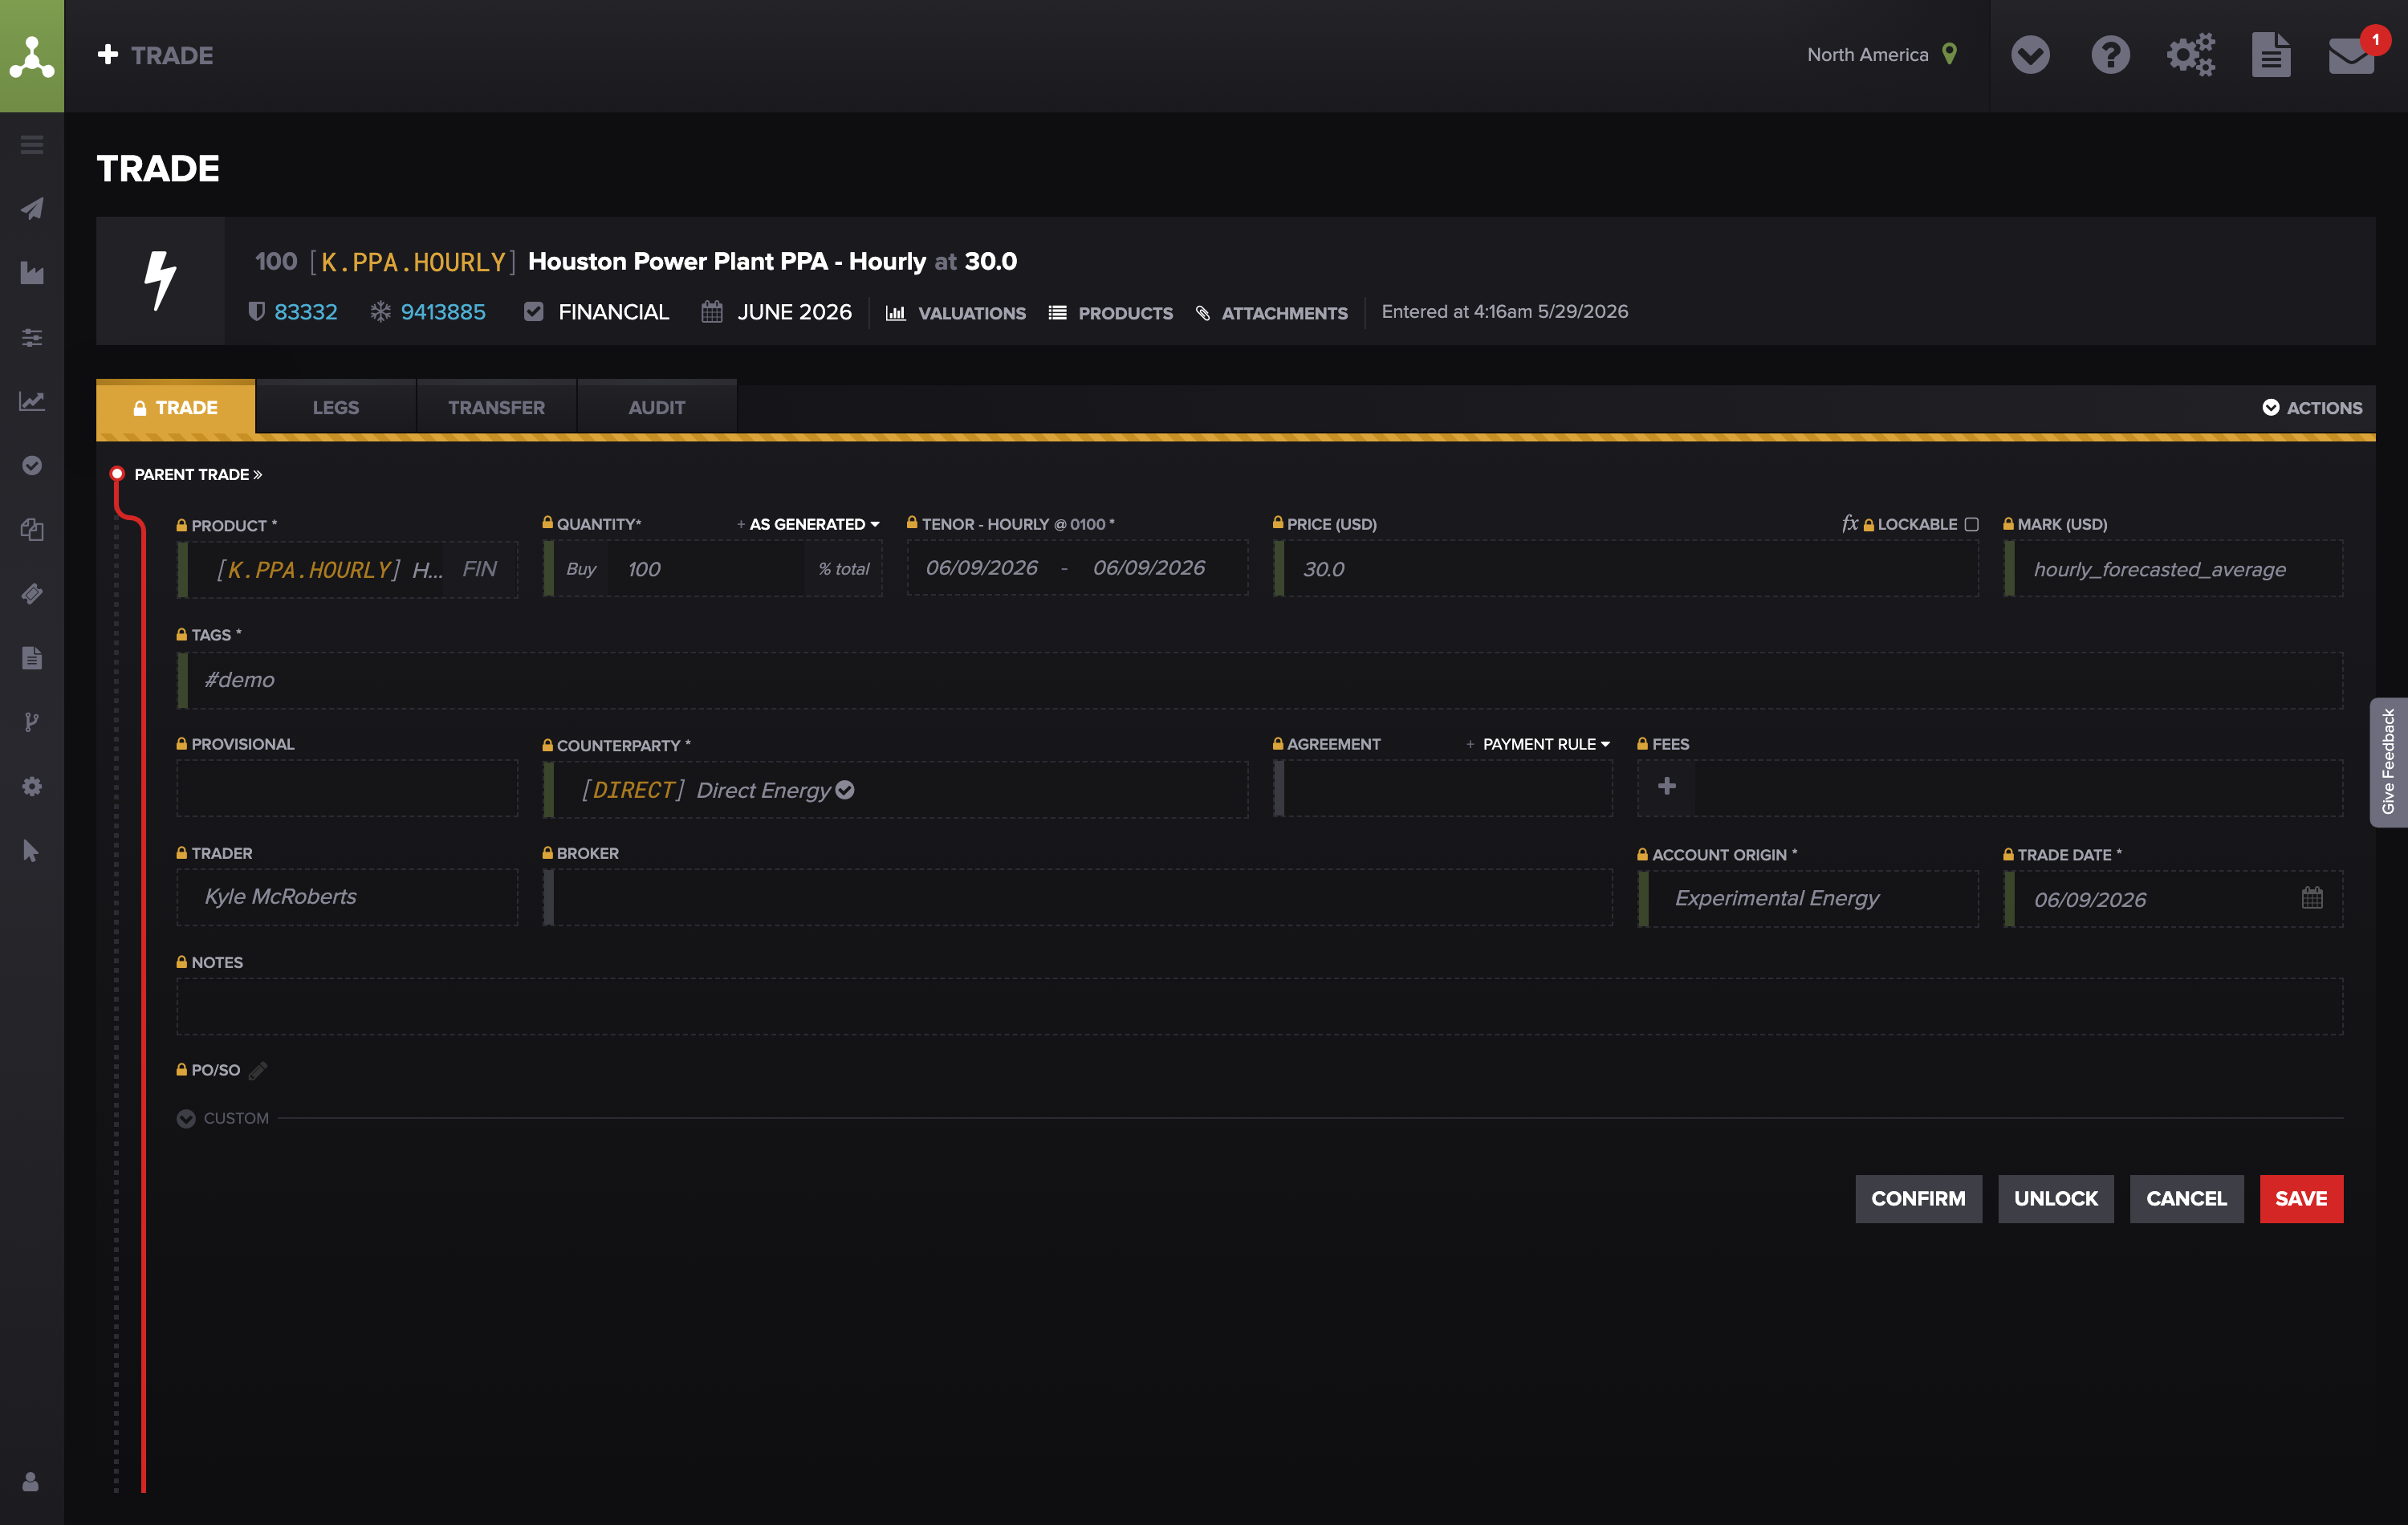Expand the CUSTOM section
Screen dimensions: 2408x1525
coord(223,1118)
